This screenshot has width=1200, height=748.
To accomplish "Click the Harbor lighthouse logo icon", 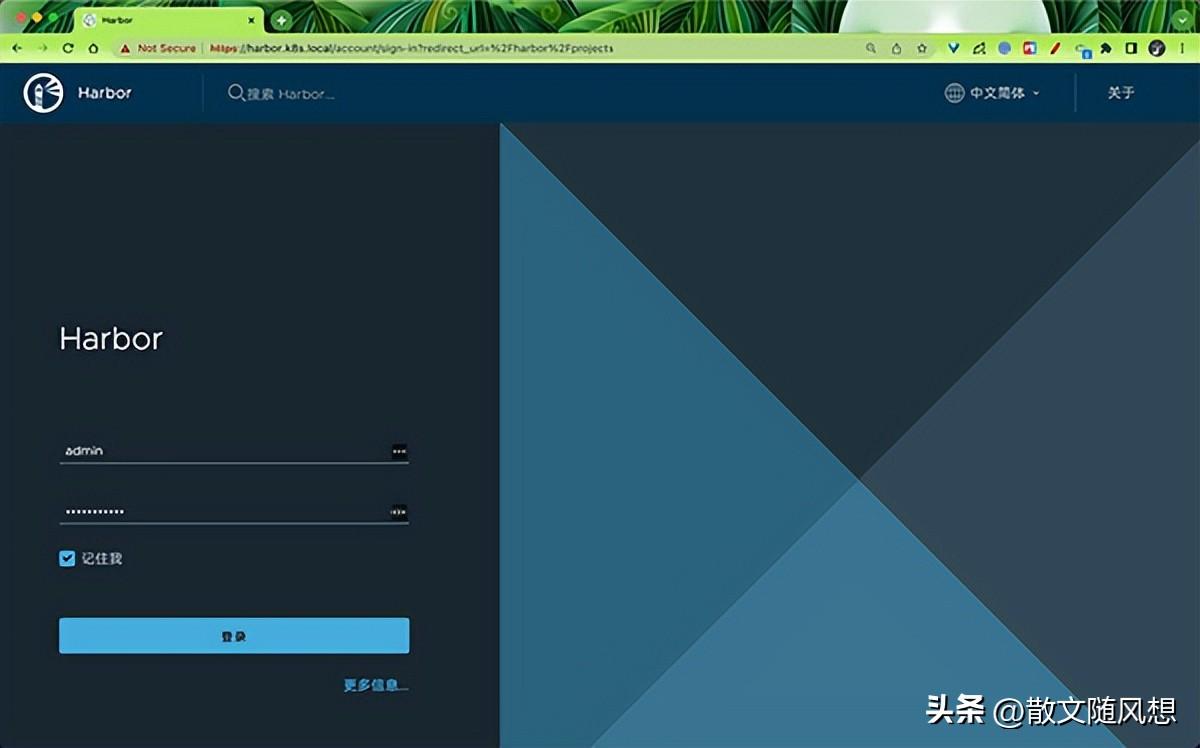I will click(43, 93).
